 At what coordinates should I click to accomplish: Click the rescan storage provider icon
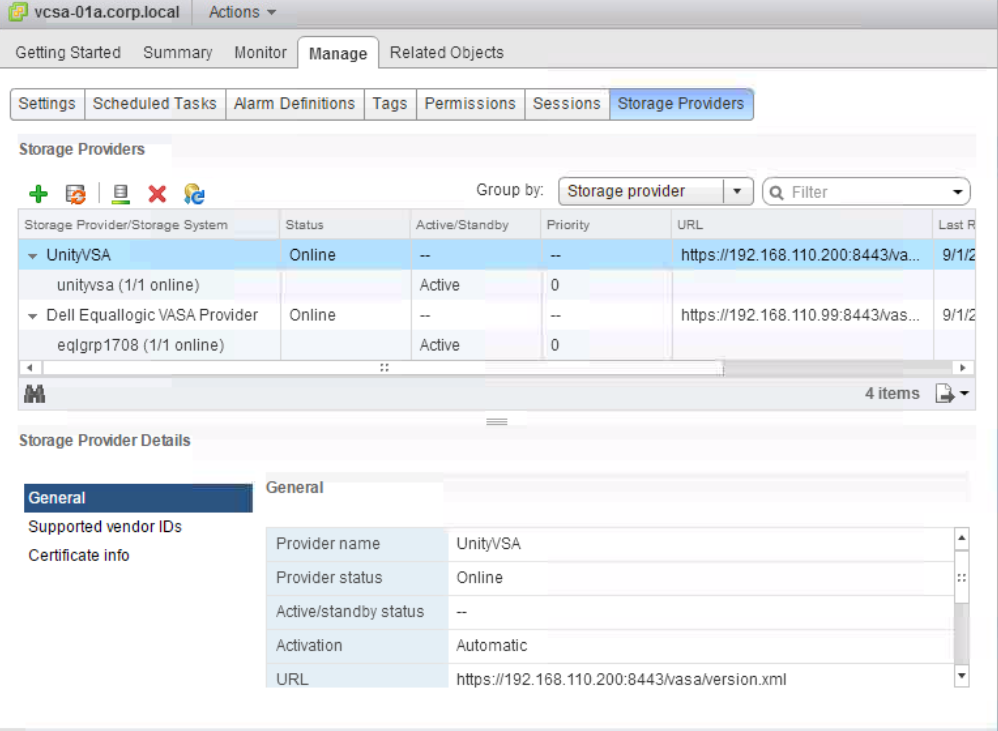pos(121,194)
